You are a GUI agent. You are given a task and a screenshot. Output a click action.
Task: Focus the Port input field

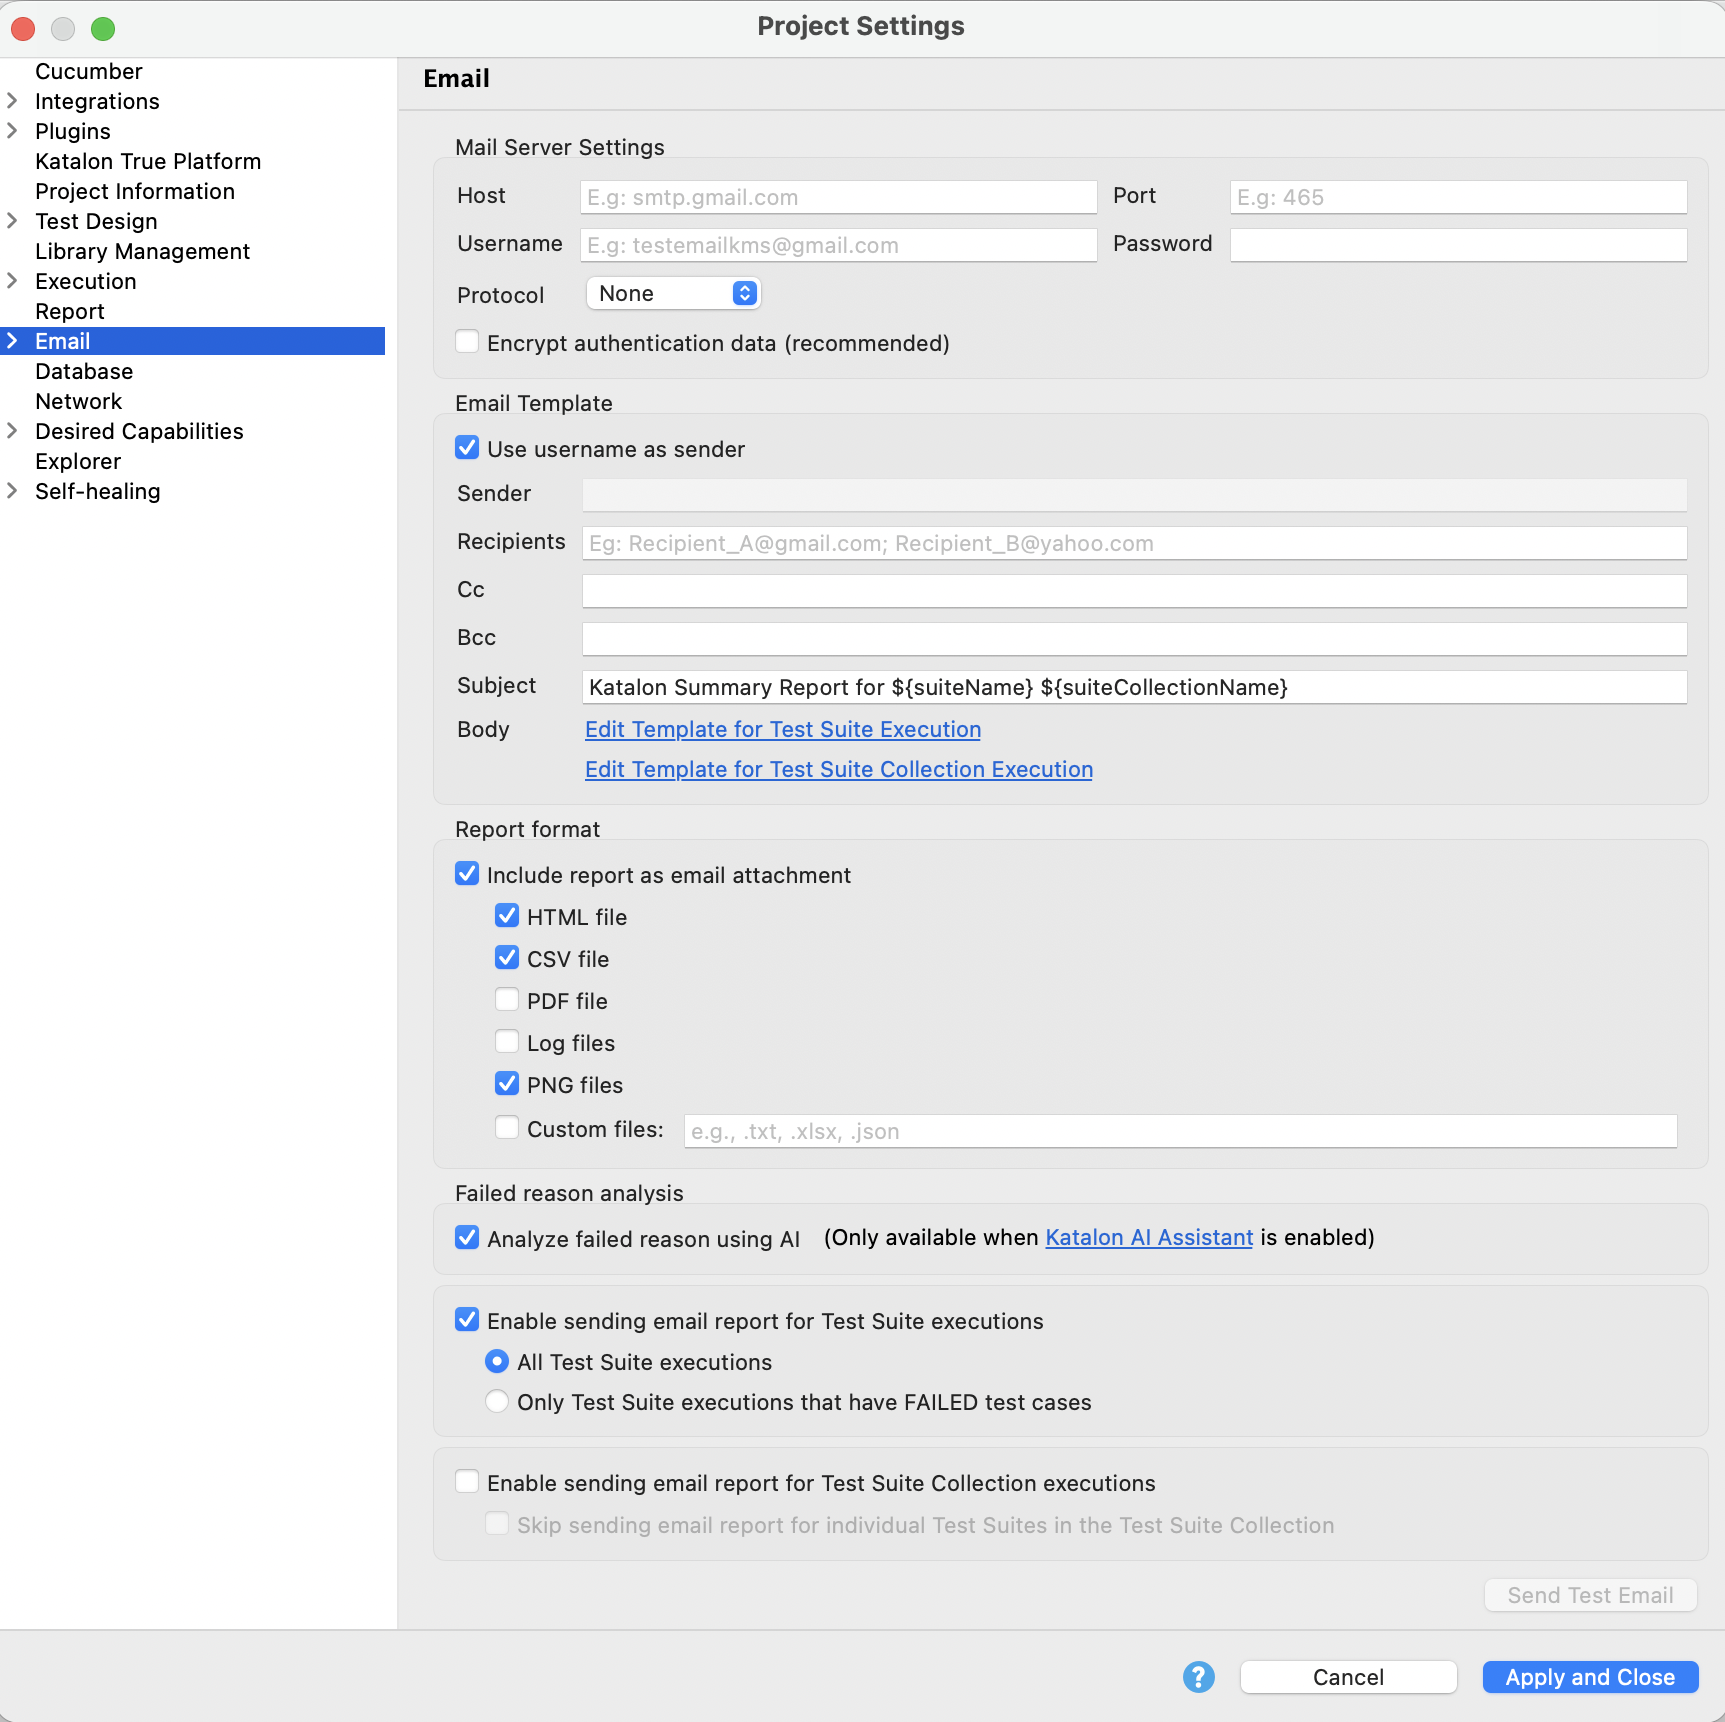tap(1458, 197)
